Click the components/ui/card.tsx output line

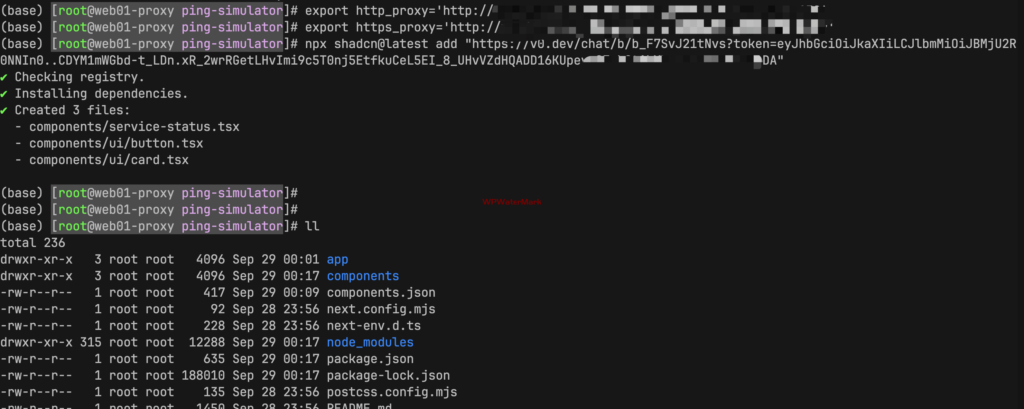102,160
